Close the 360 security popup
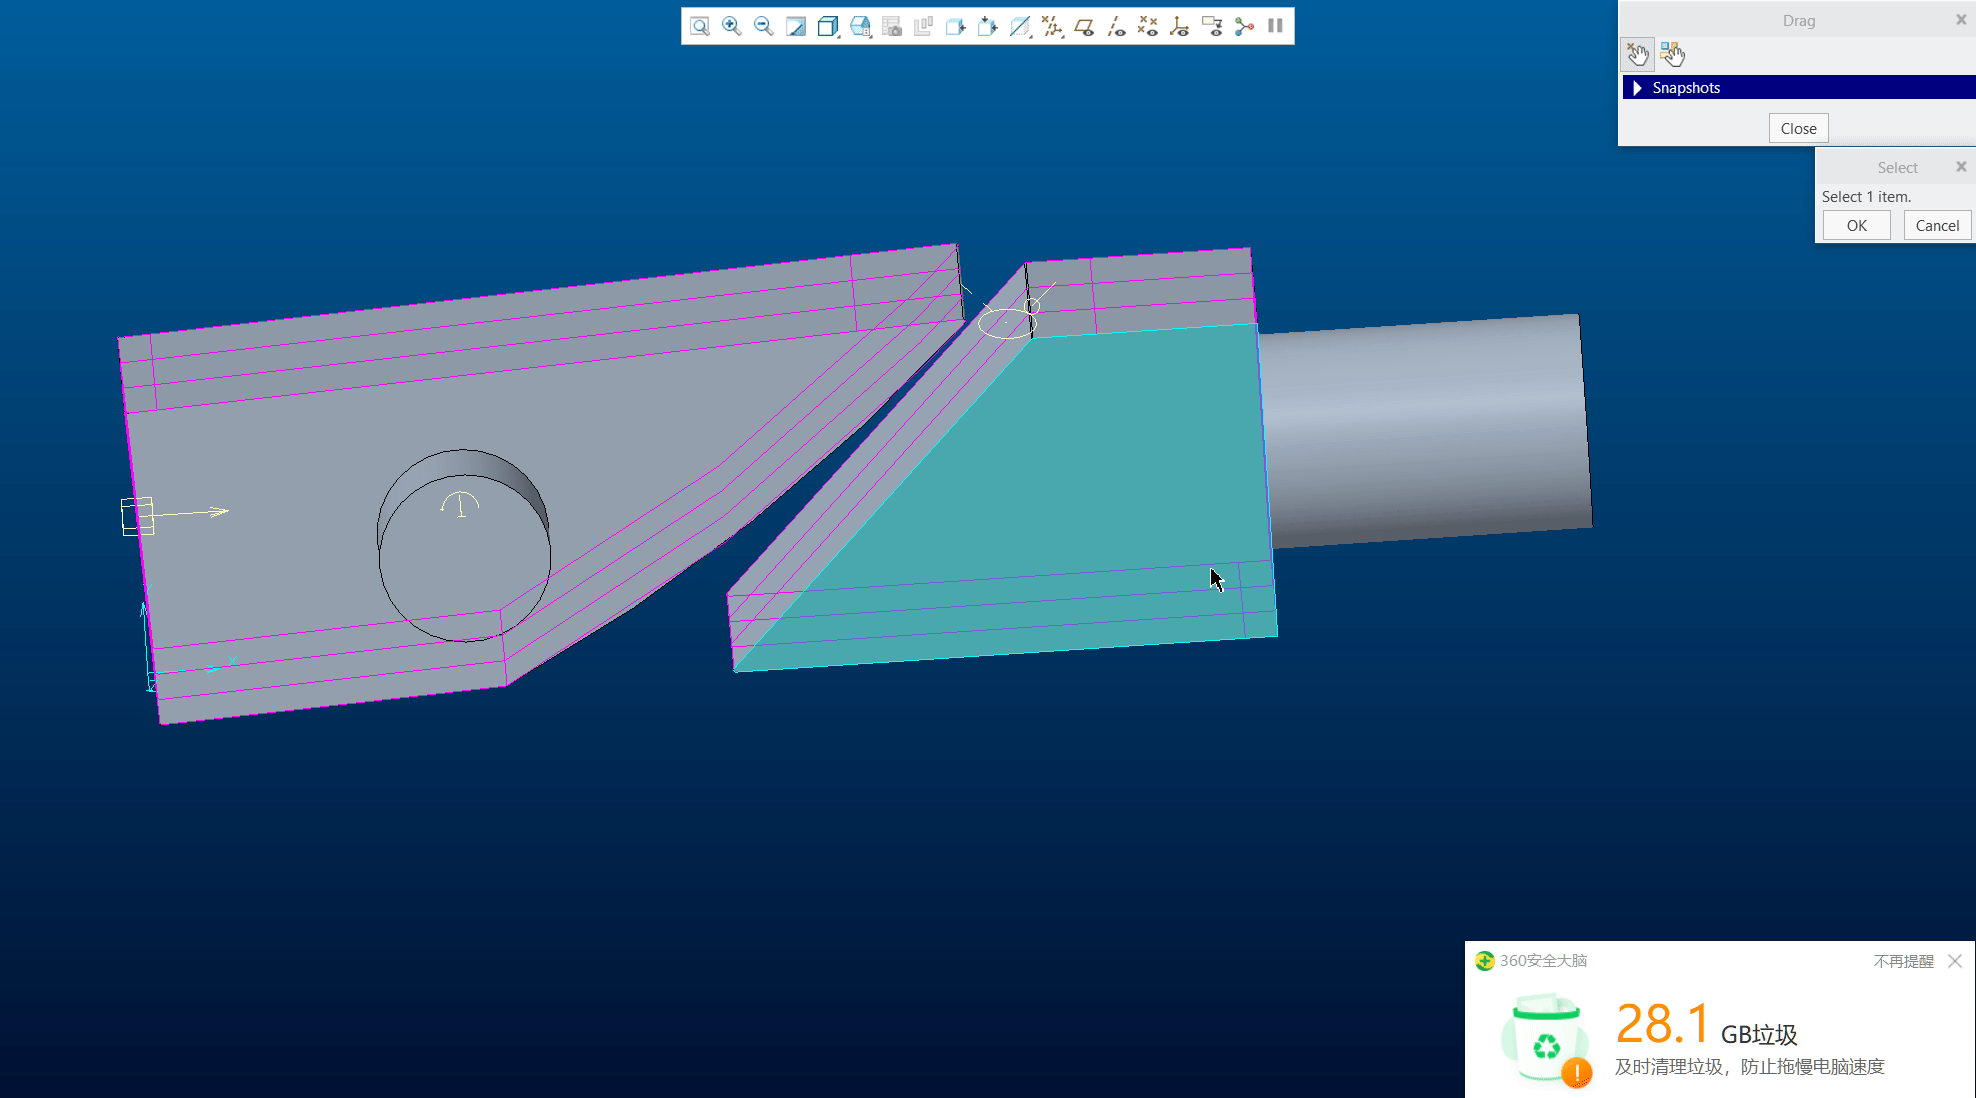The image size is (1976, 1098). pos(1955,961)
